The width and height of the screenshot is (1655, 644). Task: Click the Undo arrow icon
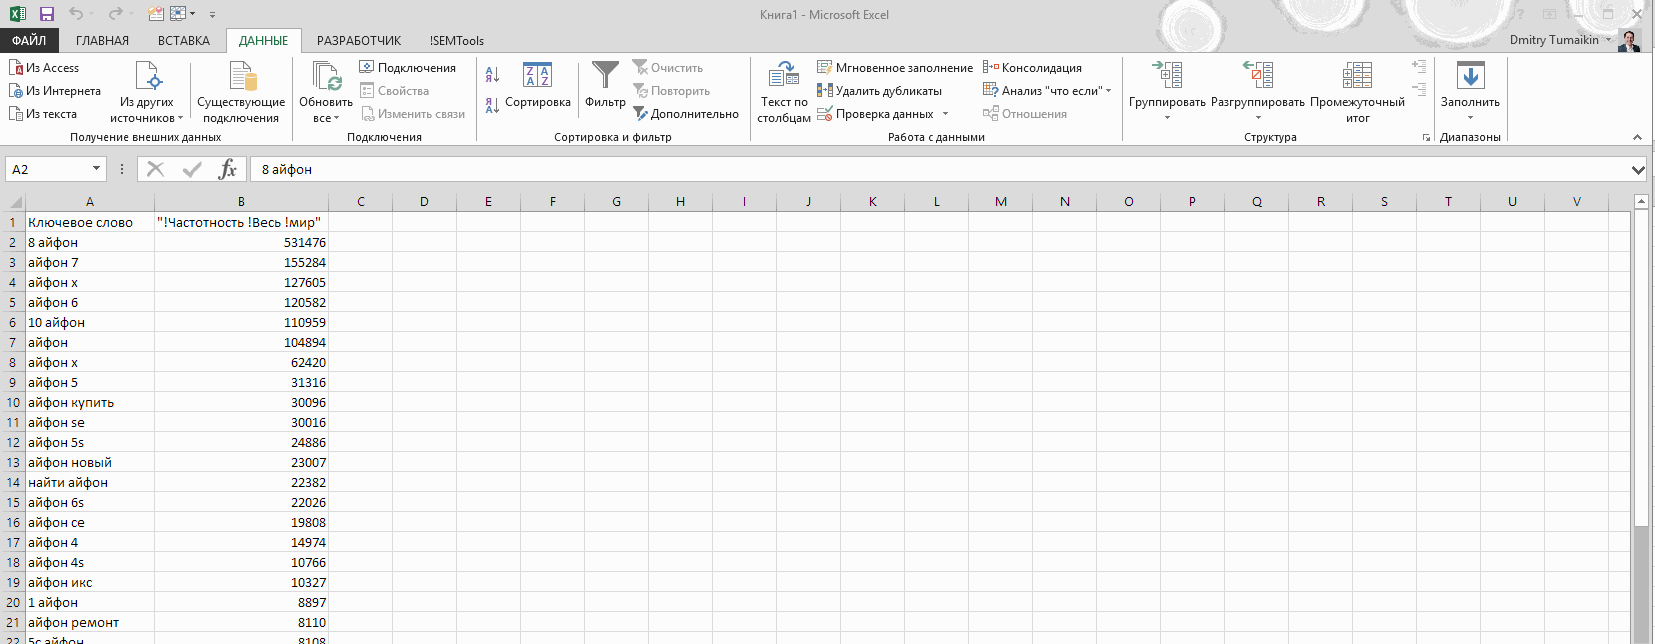pos(76,14)
